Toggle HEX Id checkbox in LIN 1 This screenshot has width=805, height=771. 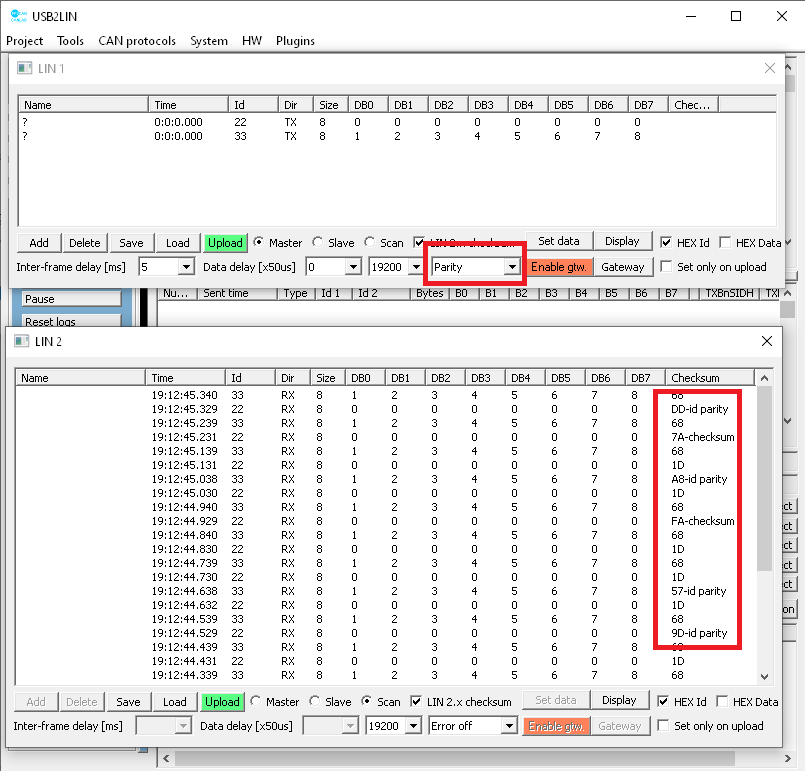click(x=666, y=242)
